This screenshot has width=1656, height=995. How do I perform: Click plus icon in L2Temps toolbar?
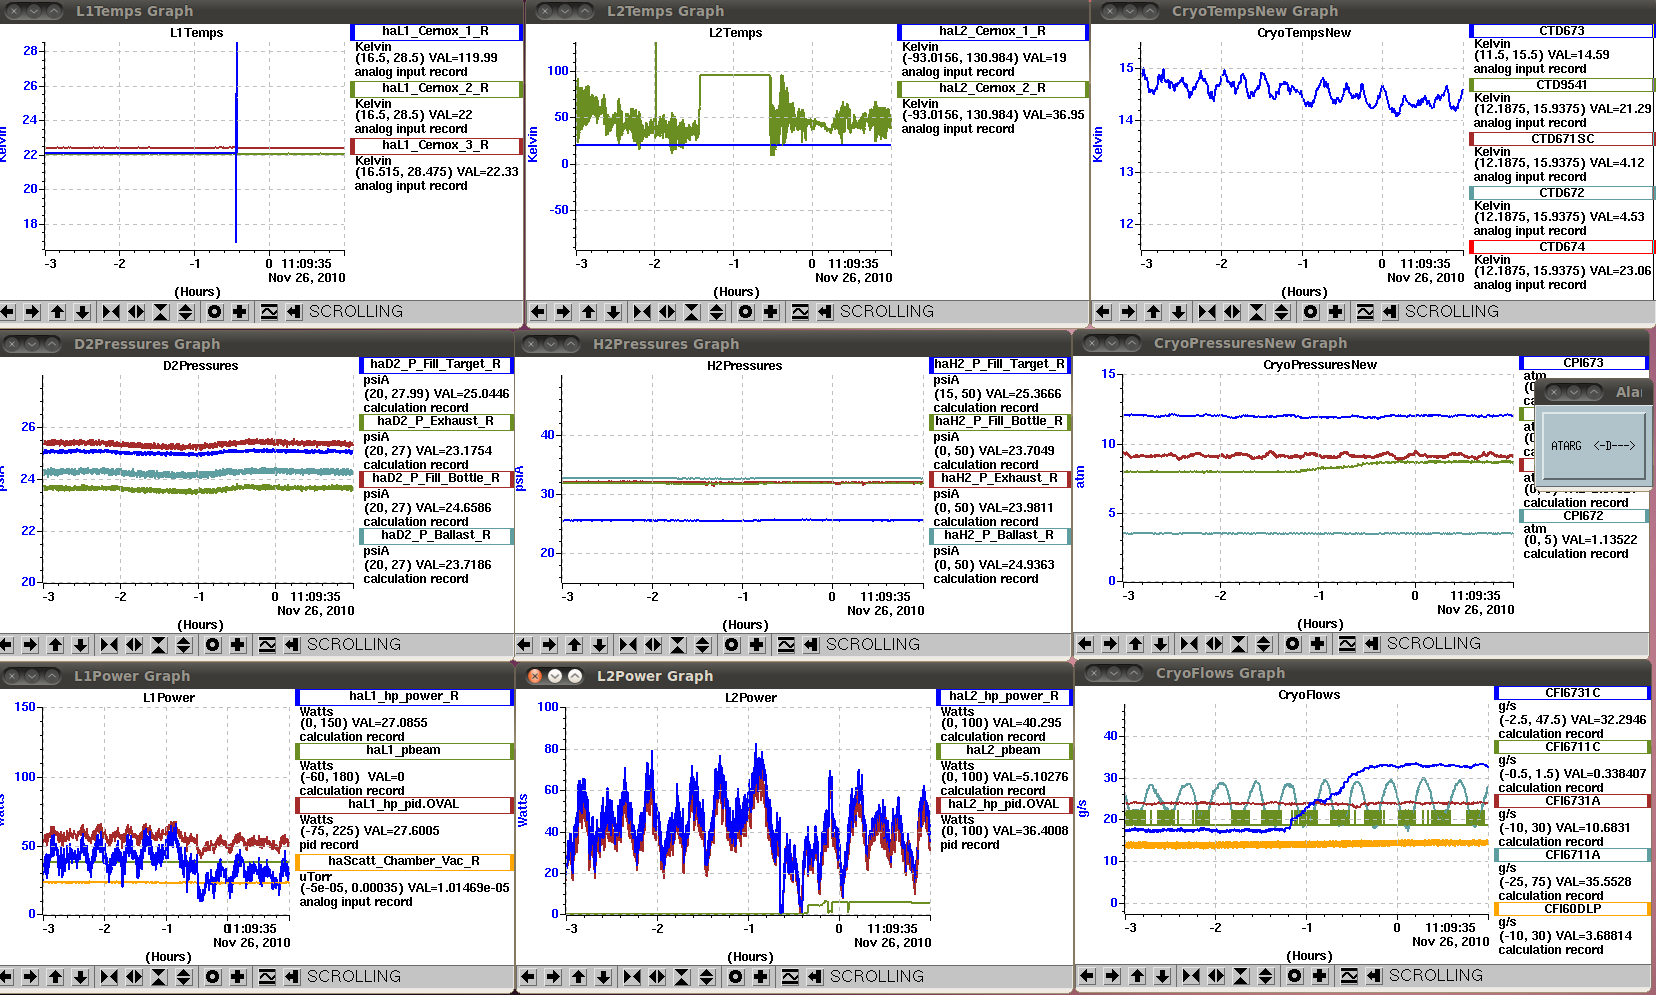click(770, 312)
